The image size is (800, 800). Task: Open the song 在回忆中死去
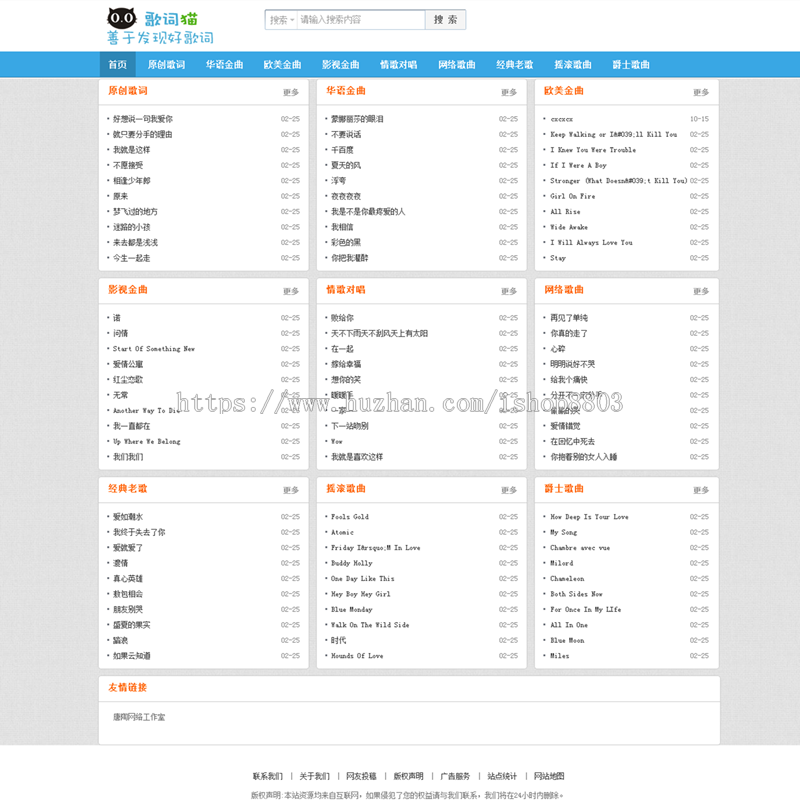pyautogui.click(x=572, y=441)
